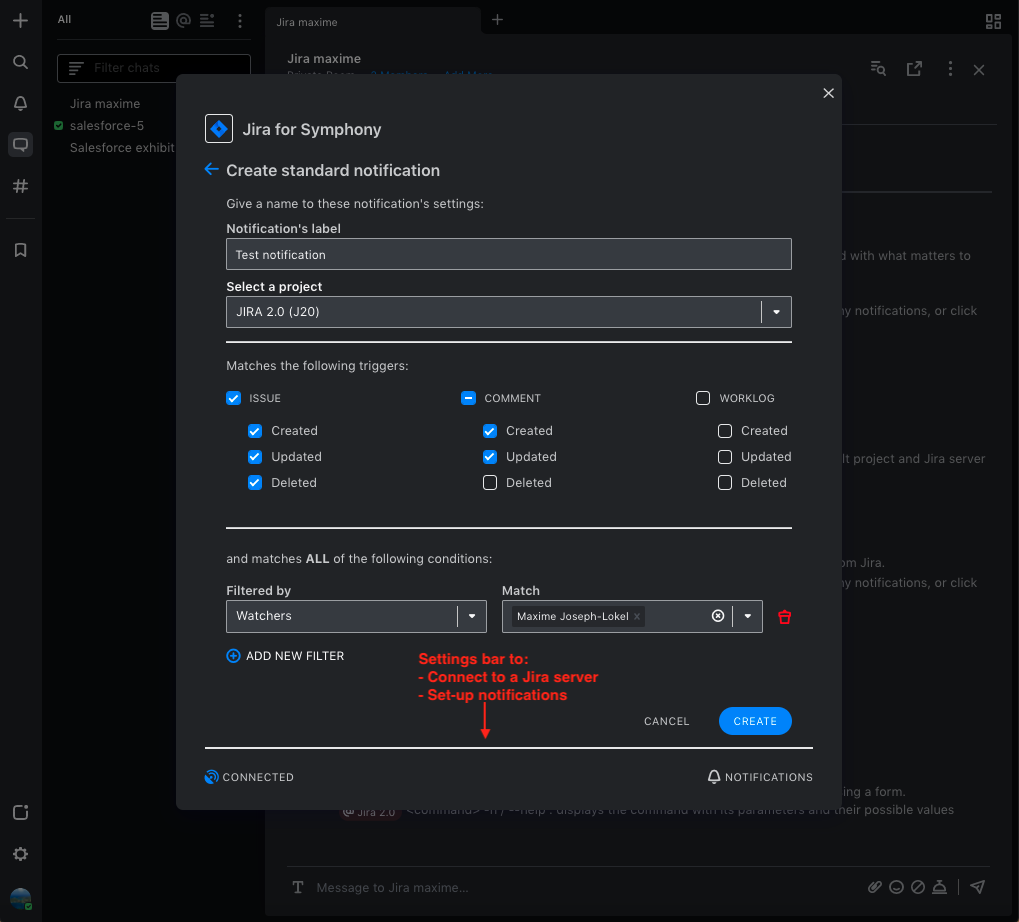This screenshot has height=922, width=1019.
Task: Click the square compose icon above the settings gear
Action: [20, 812]
